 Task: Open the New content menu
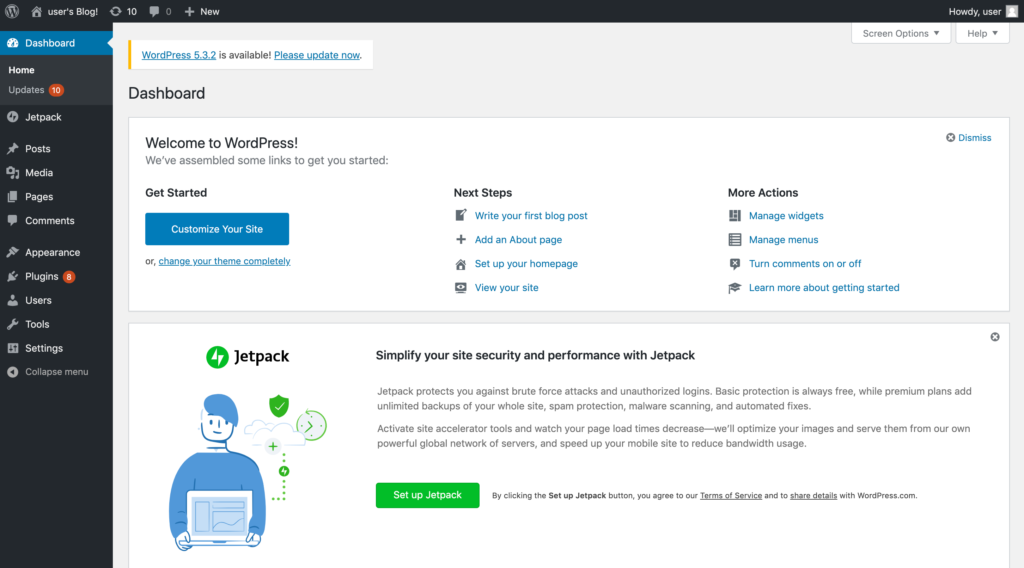coord(202,11)
